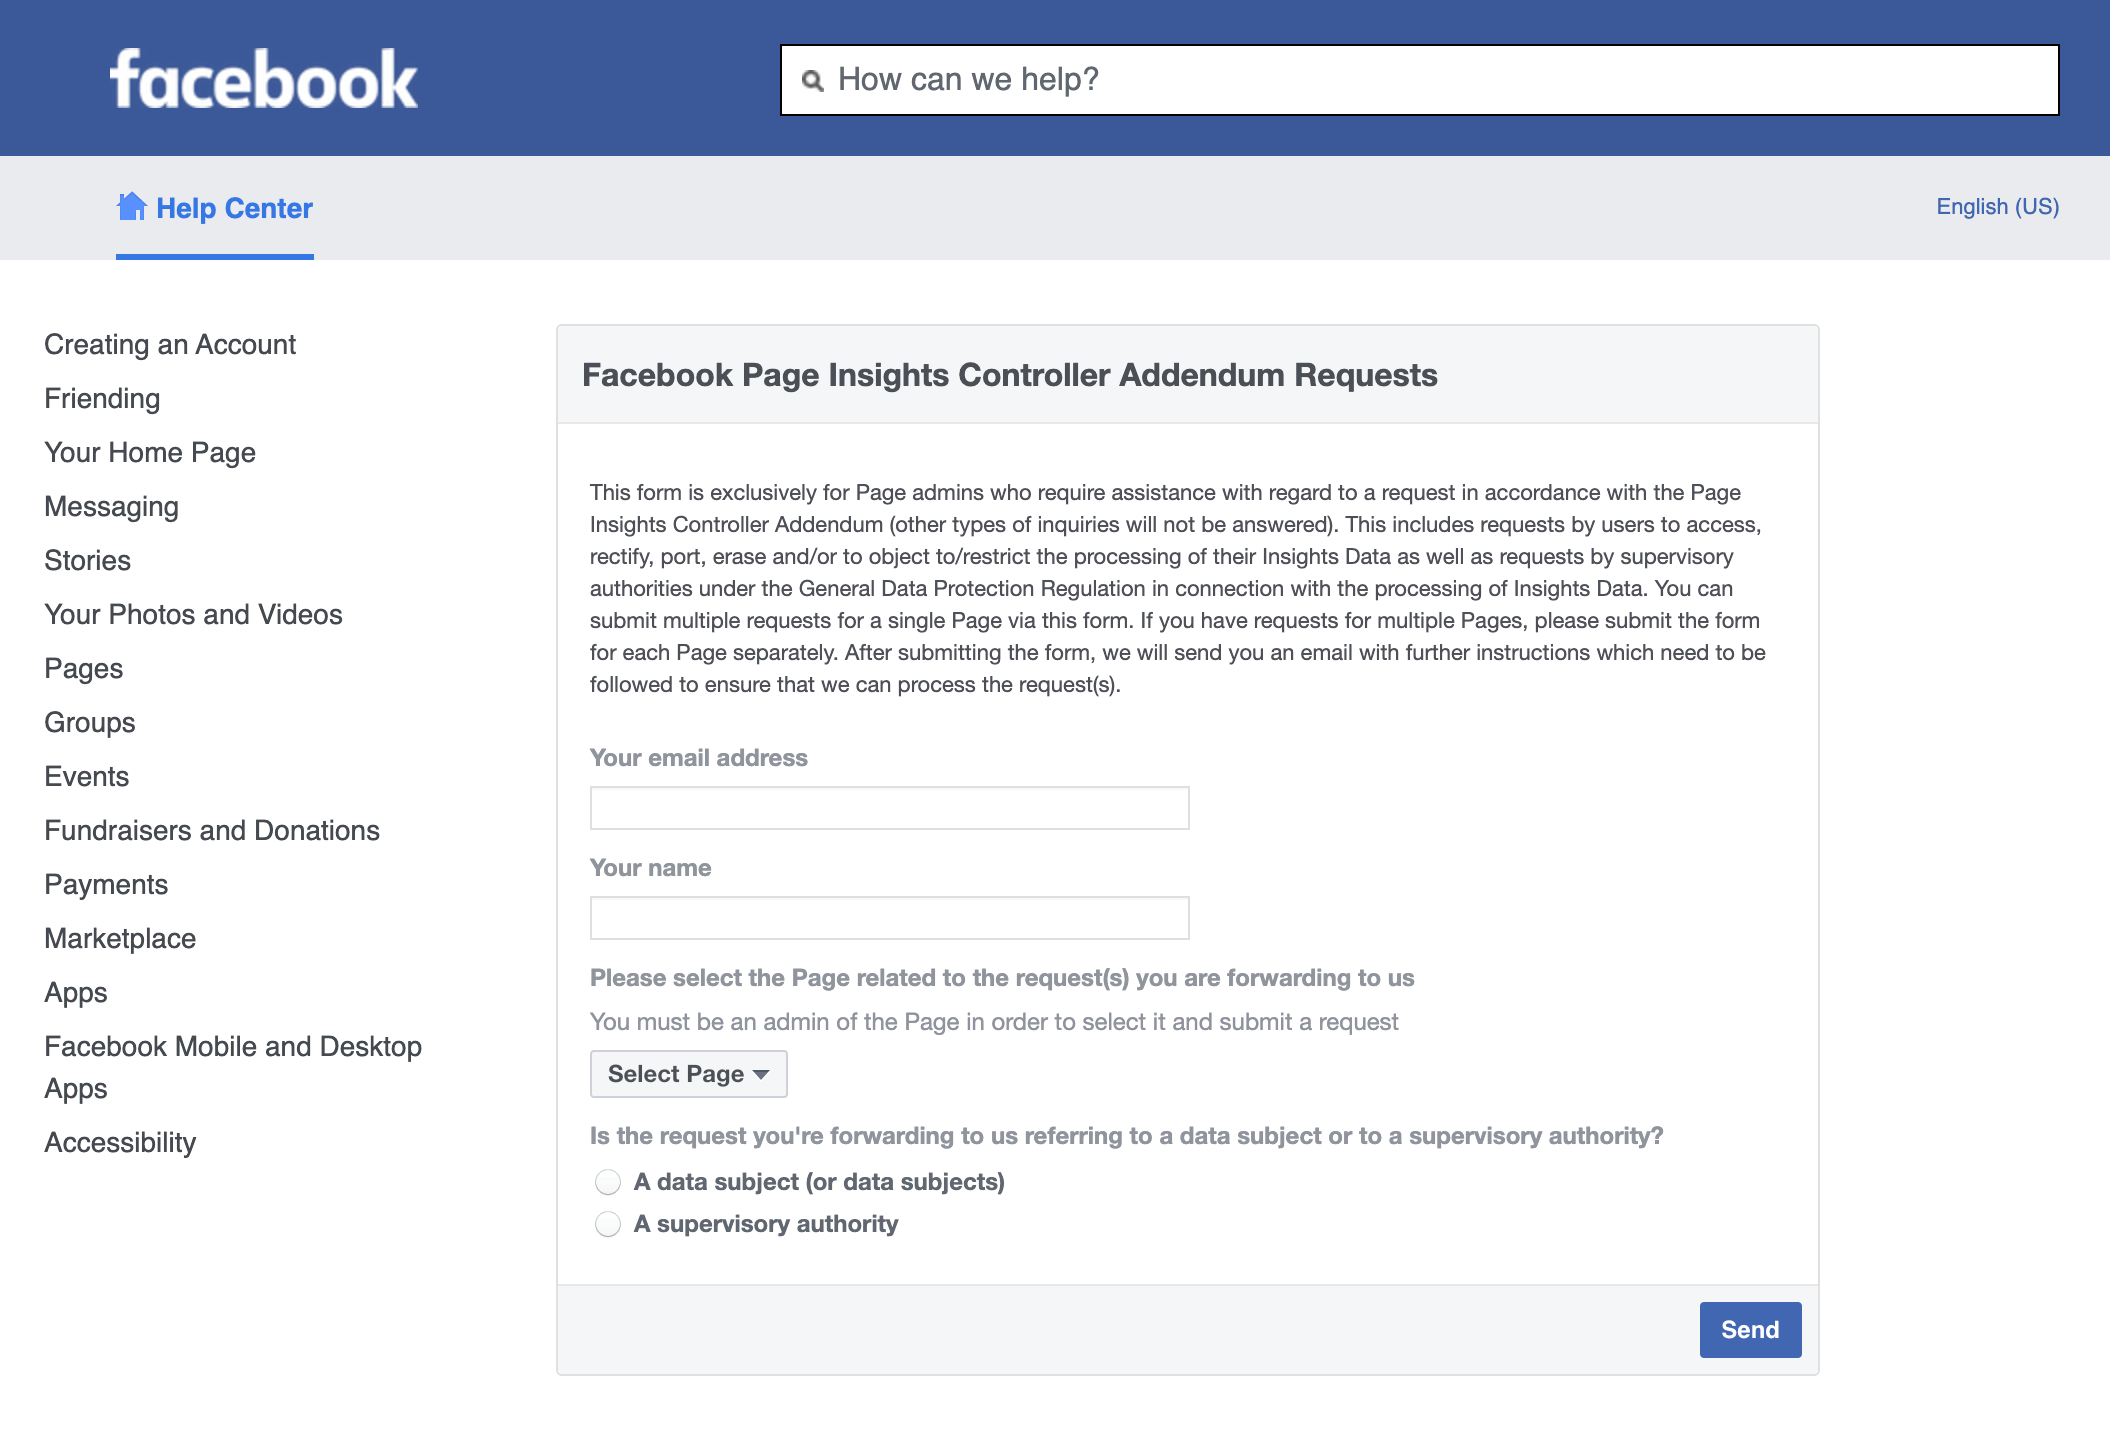Click the house icon next to Help Center
Screen dimensions: 2110x1440
tap(131, 206)
